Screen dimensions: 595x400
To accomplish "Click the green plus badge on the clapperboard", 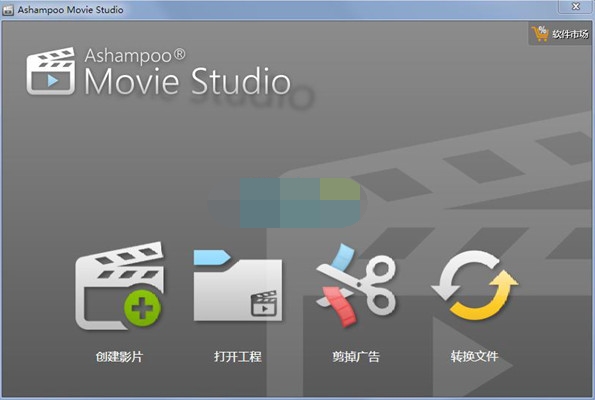I will 142,308.
